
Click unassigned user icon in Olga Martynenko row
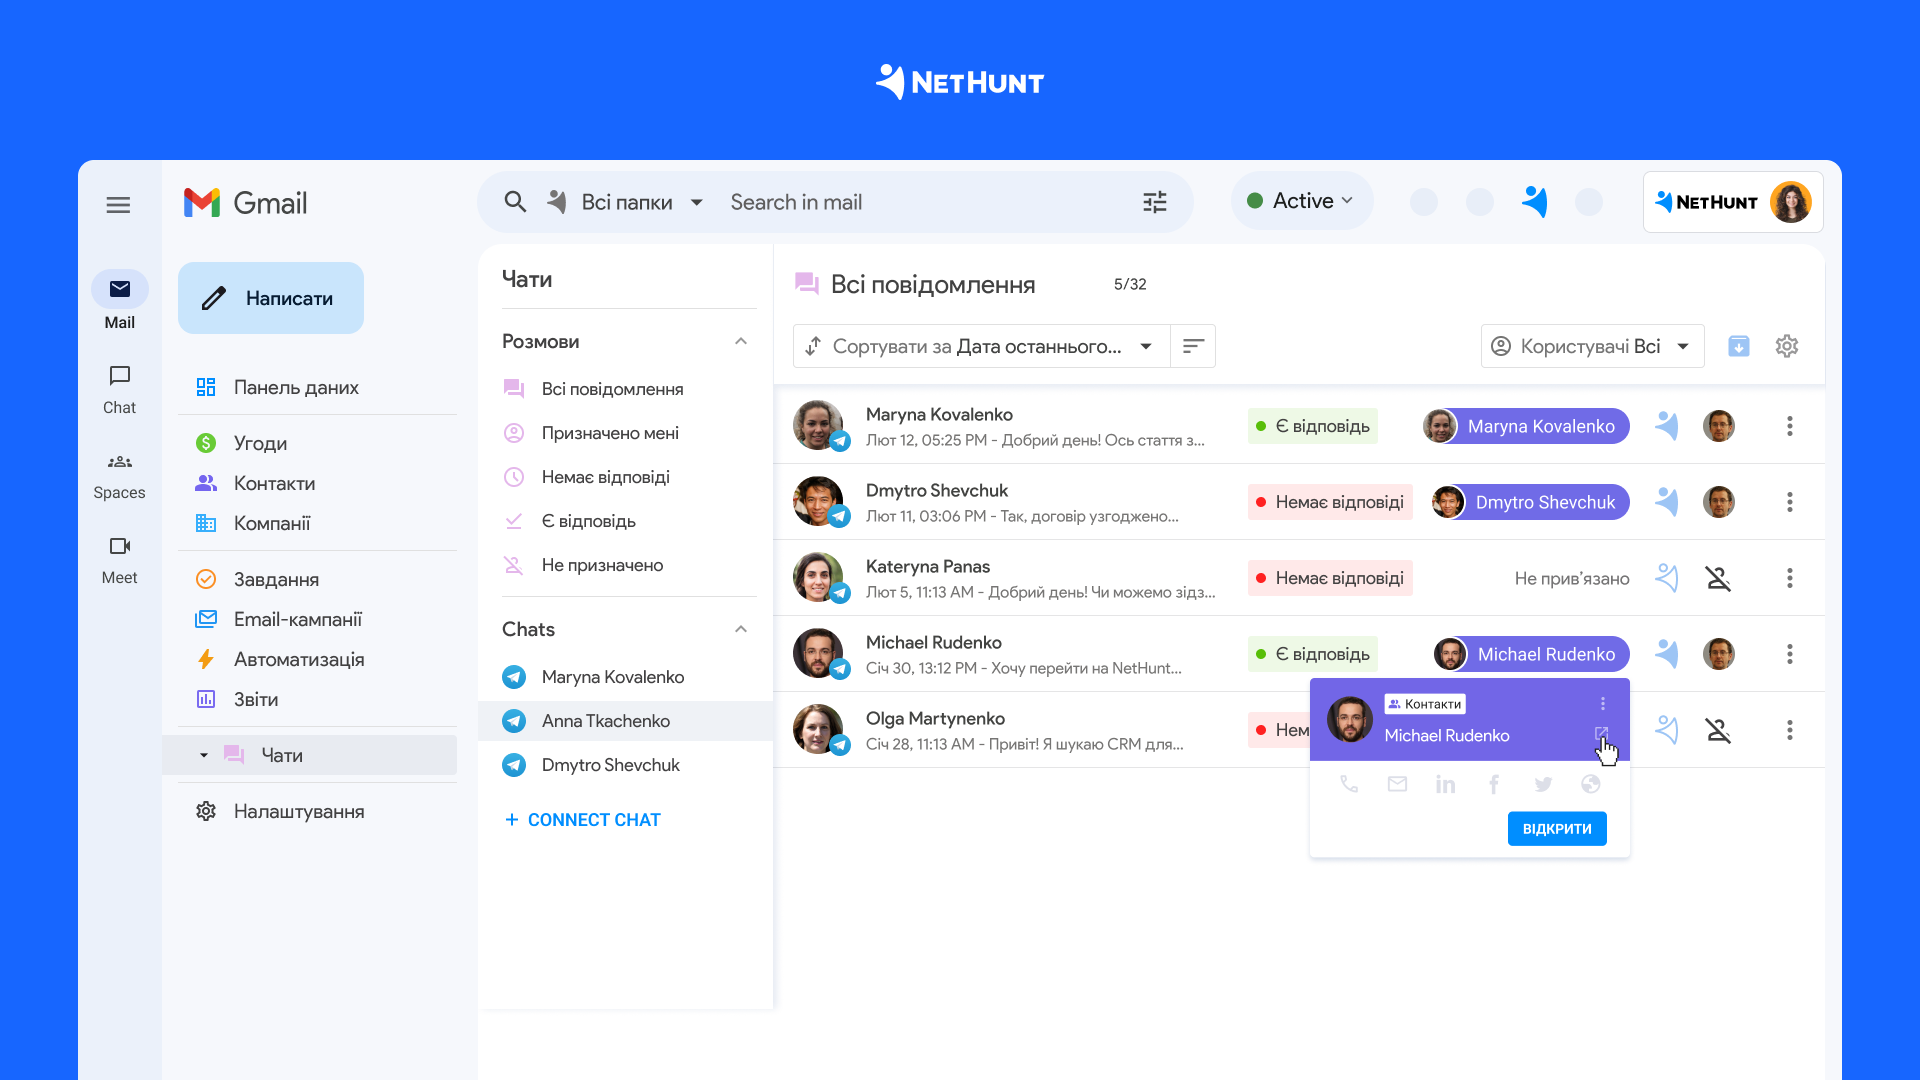click(1719, 730)
